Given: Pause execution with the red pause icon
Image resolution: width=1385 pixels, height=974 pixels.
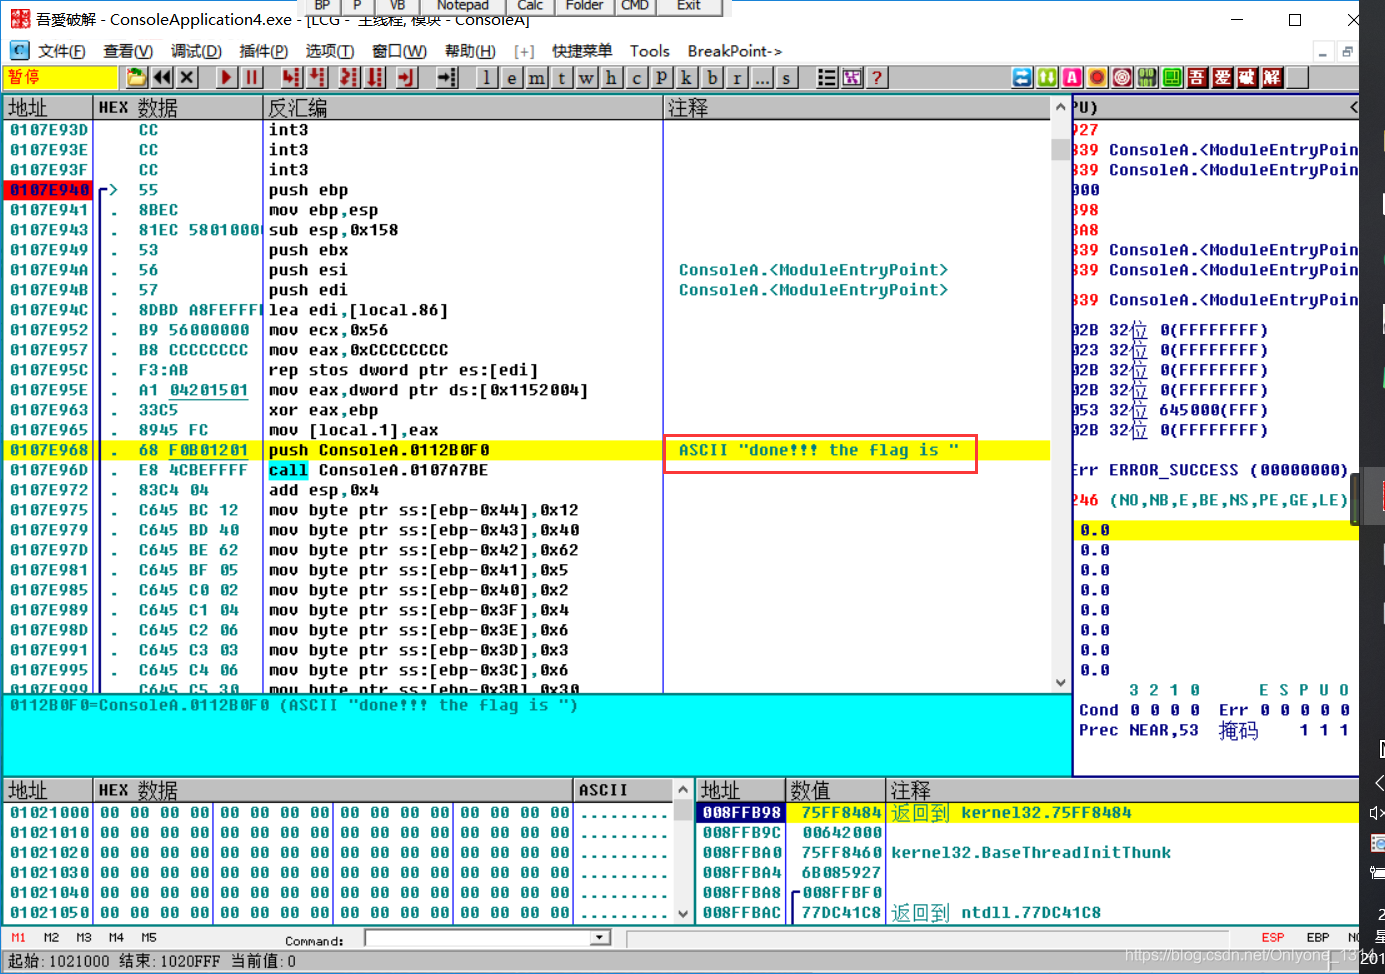Looking at the screenshot, I should click(x=252, y=77).
